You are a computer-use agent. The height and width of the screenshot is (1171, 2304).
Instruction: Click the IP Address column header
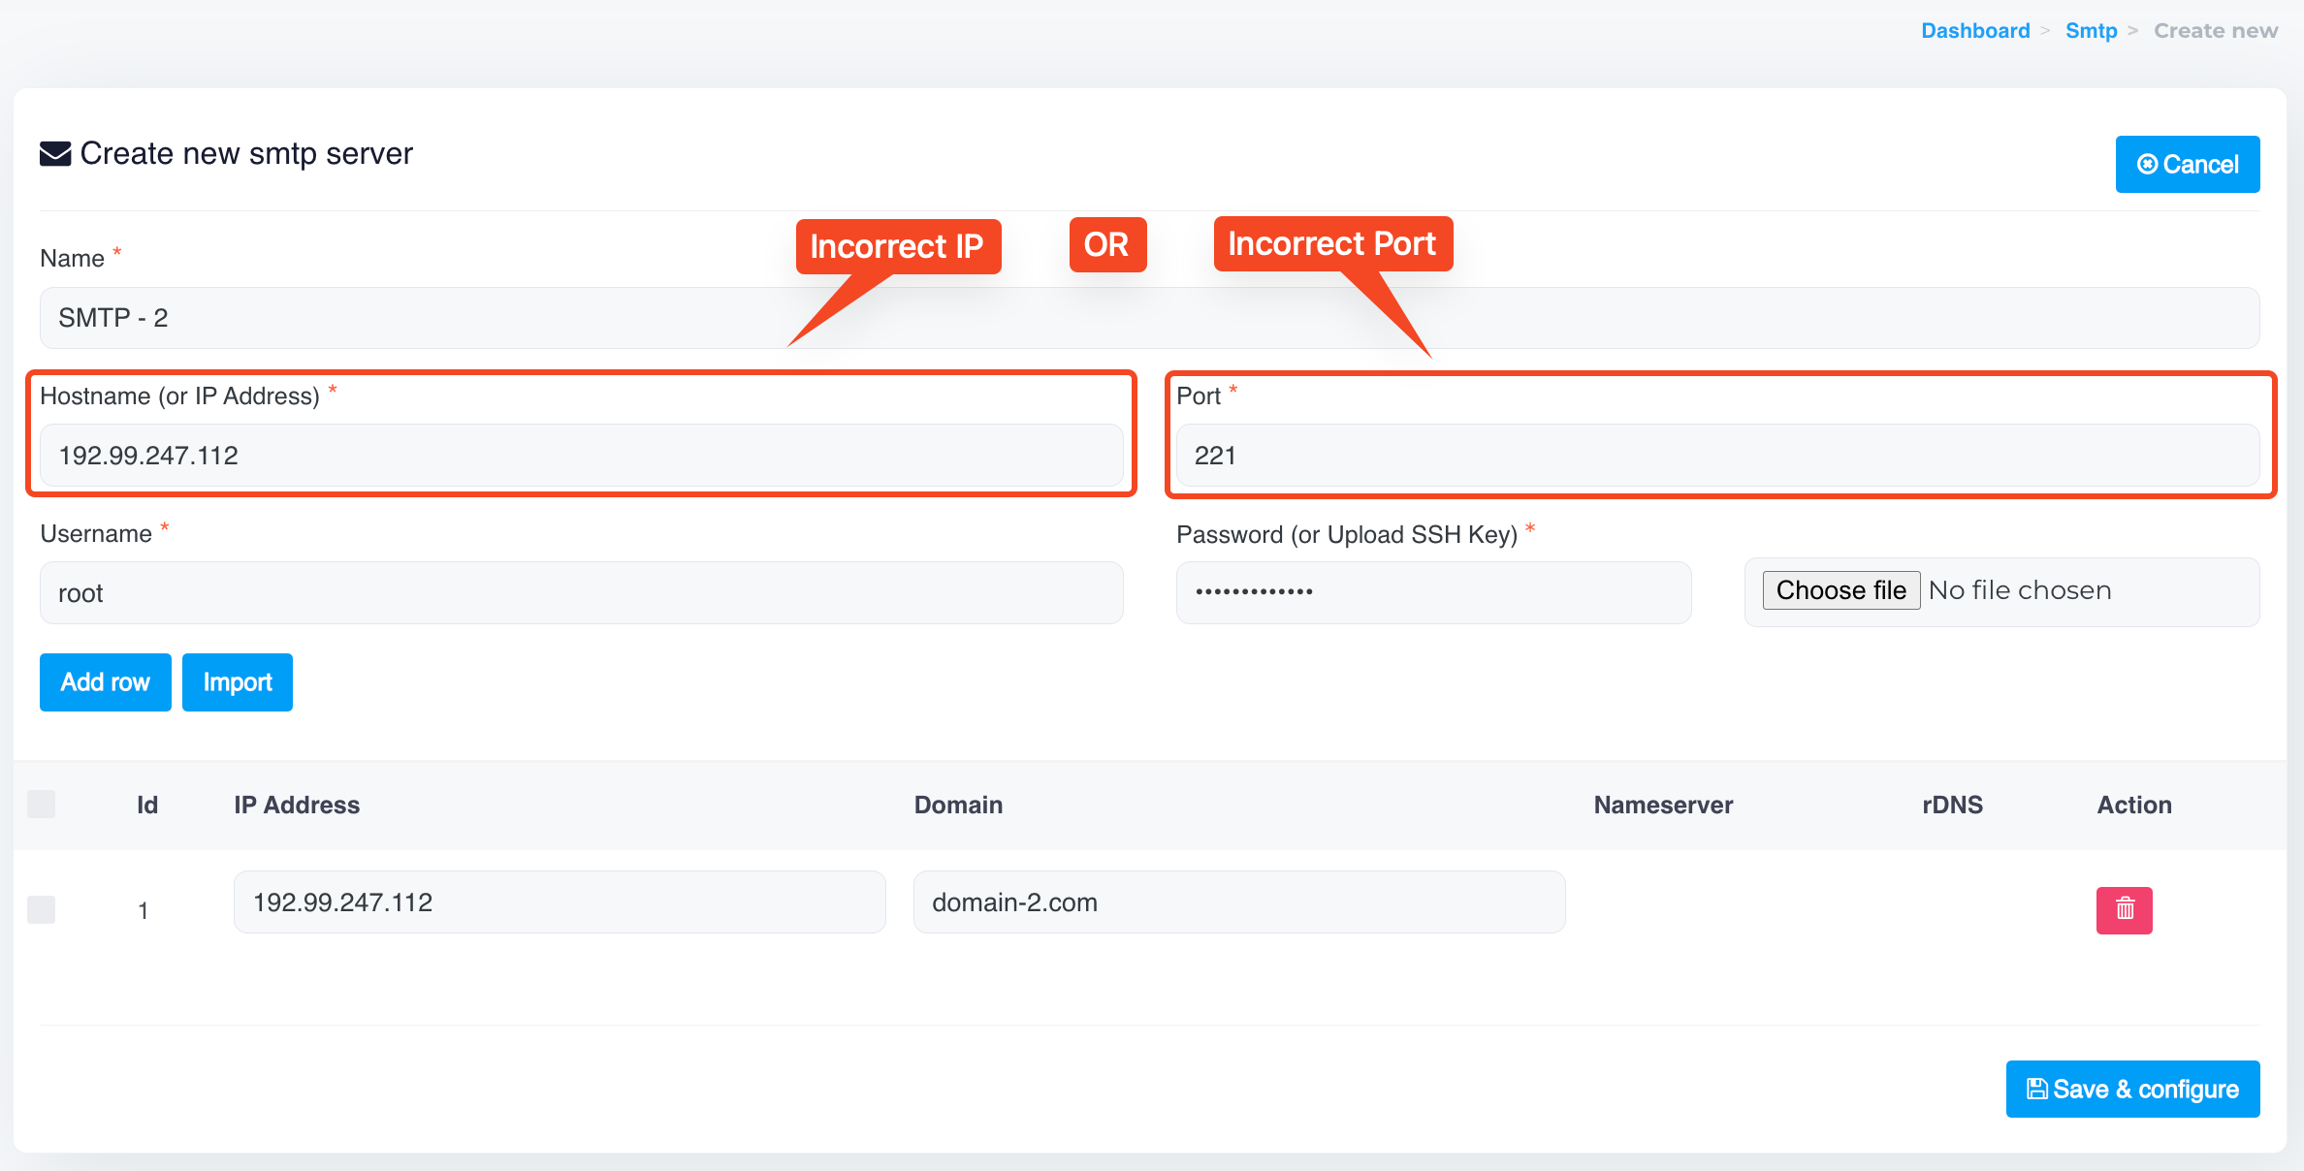(x=296, y=805)
